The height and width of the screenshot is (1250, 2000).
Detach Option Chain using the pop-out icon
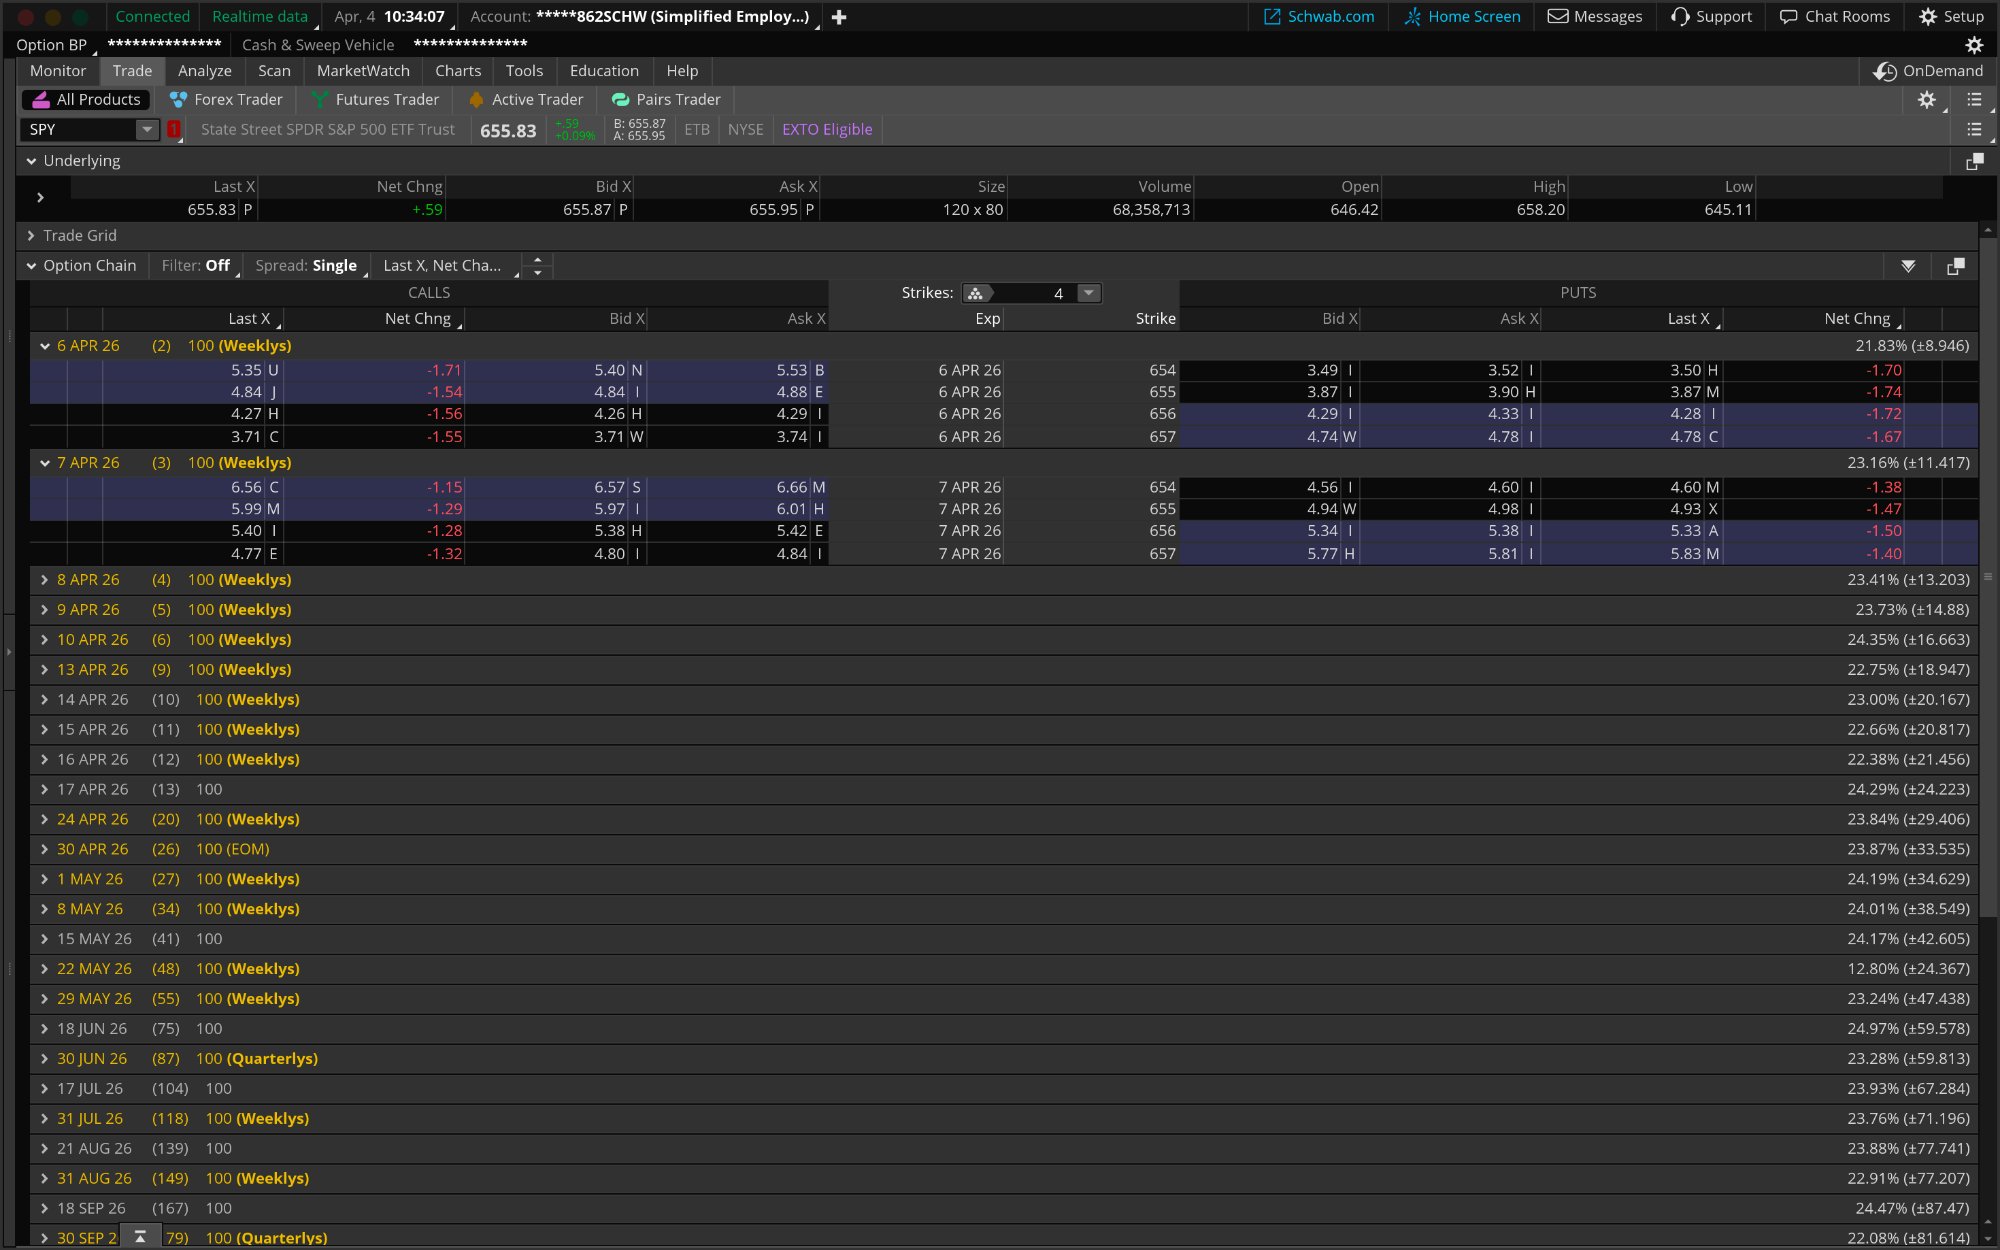point(1956,266)
